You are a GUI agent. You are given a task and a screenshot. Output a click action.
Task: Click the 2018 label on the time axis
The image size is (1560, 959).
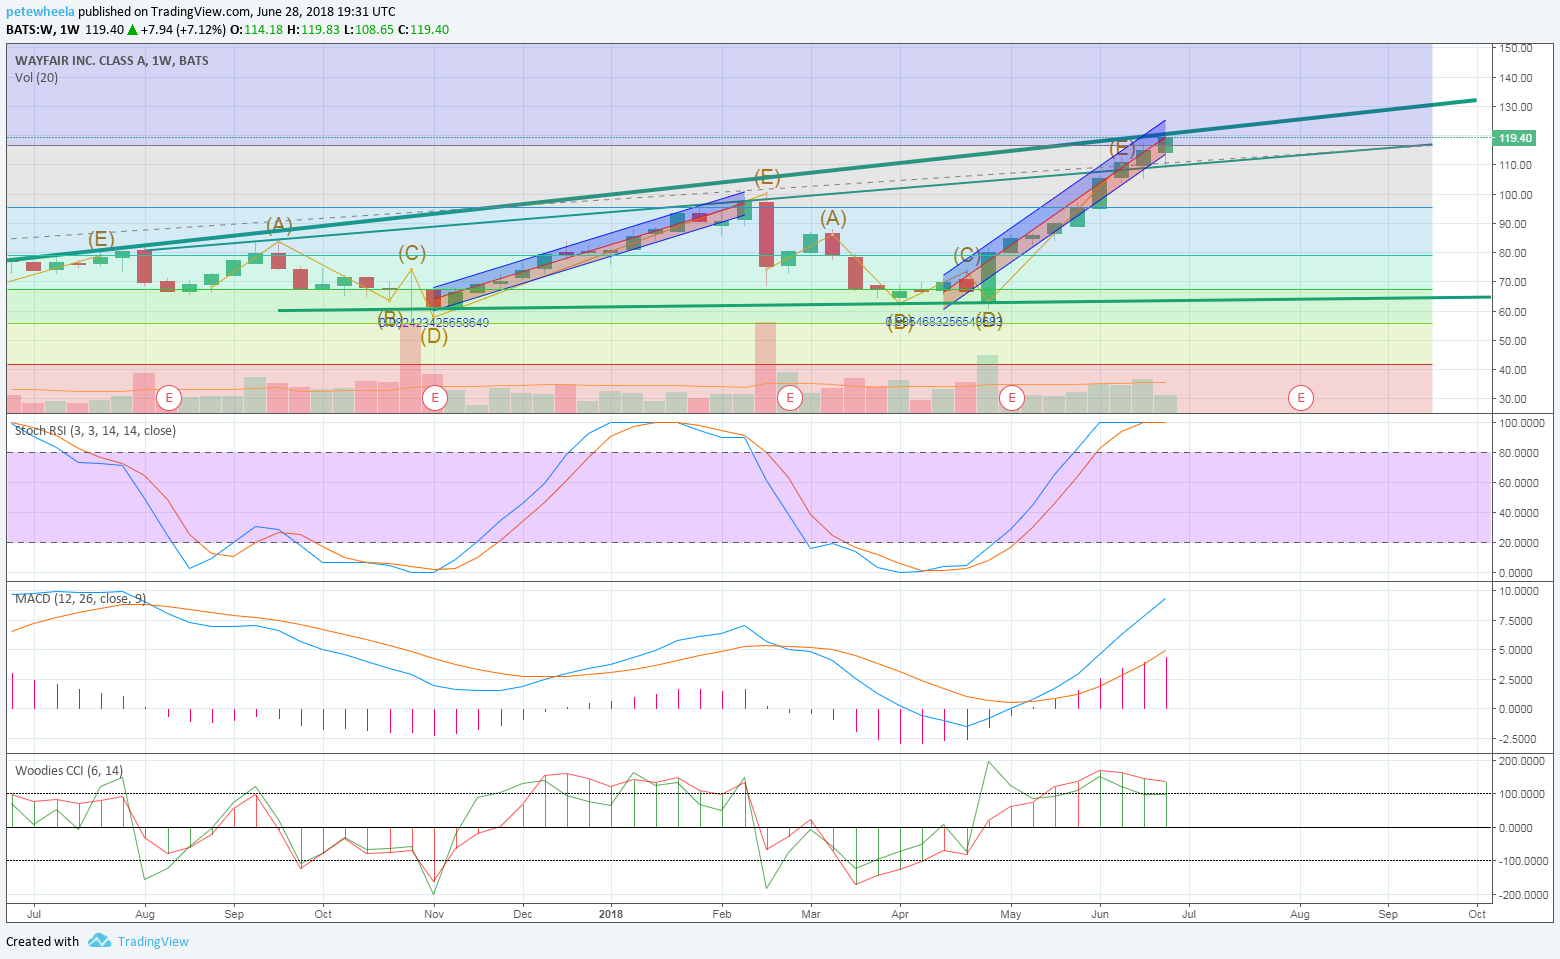point(611,914)
